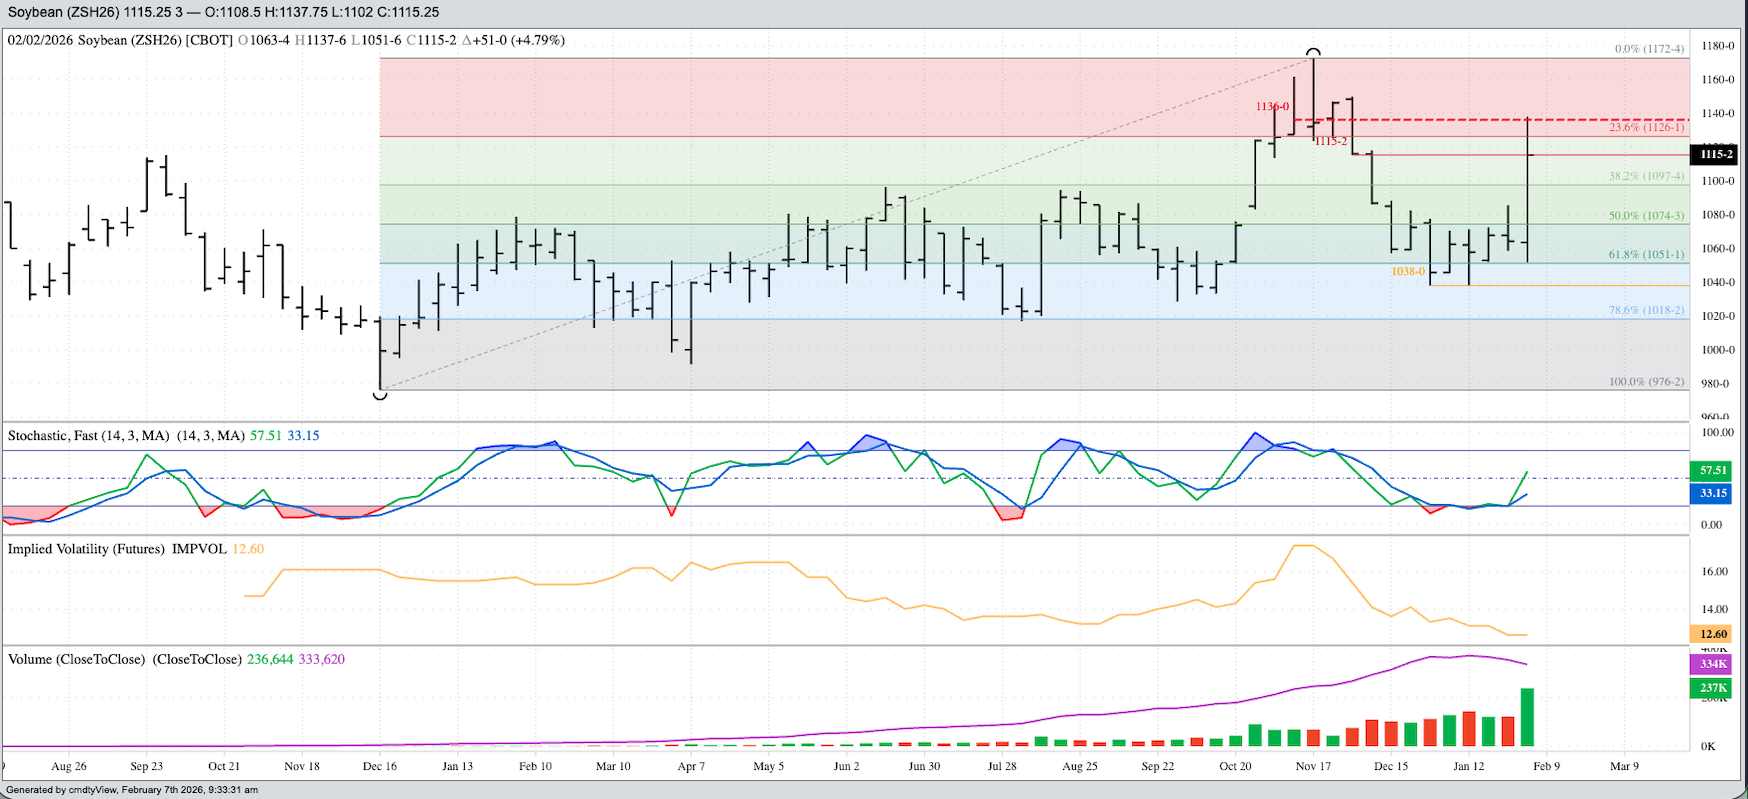Click the blue 33.15 stochastic value badge
Image resolution: width=1748 pixels, height=799 pixels.
pos(1712,493)
